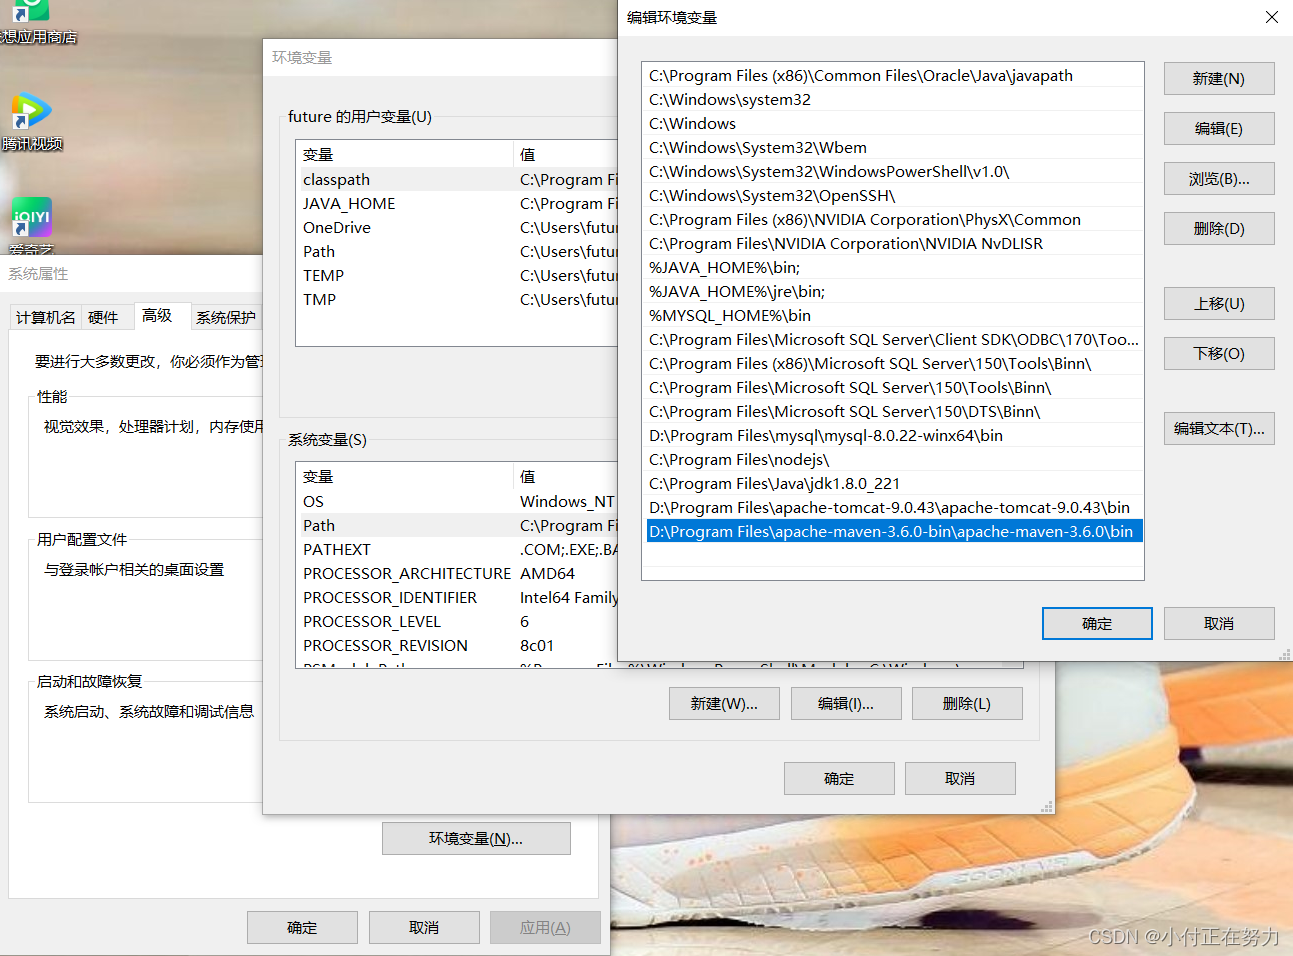Click 删除(L) under system variables
This screenshot has width=1293, height=956.
967,704
